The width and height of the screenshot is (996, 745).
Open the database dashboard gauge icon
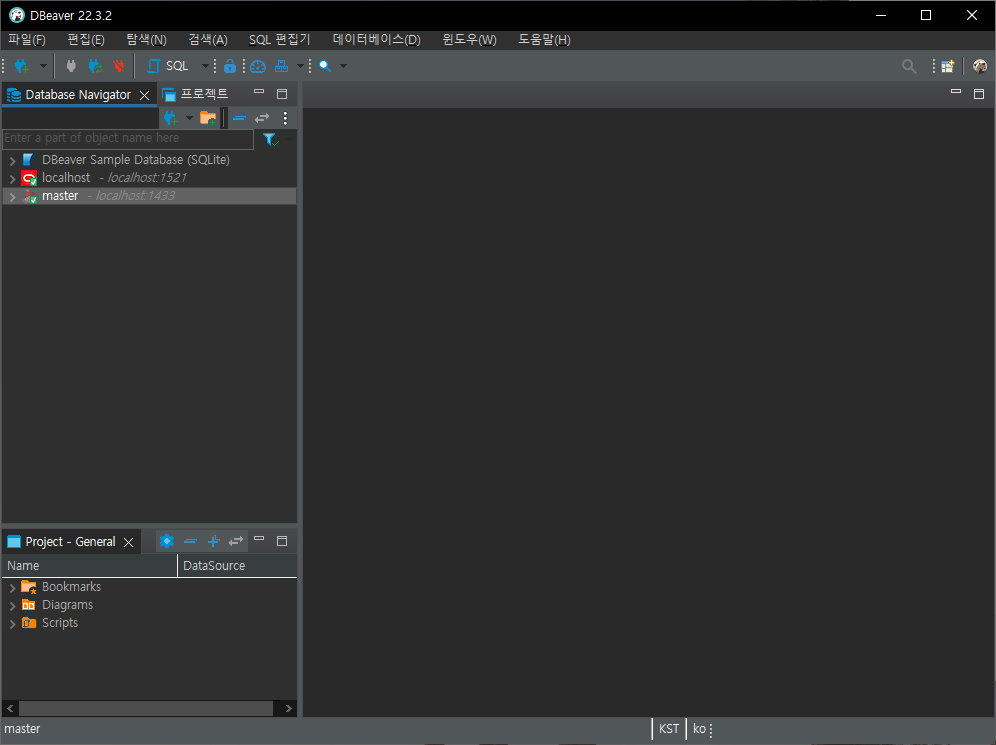point(258,66)
